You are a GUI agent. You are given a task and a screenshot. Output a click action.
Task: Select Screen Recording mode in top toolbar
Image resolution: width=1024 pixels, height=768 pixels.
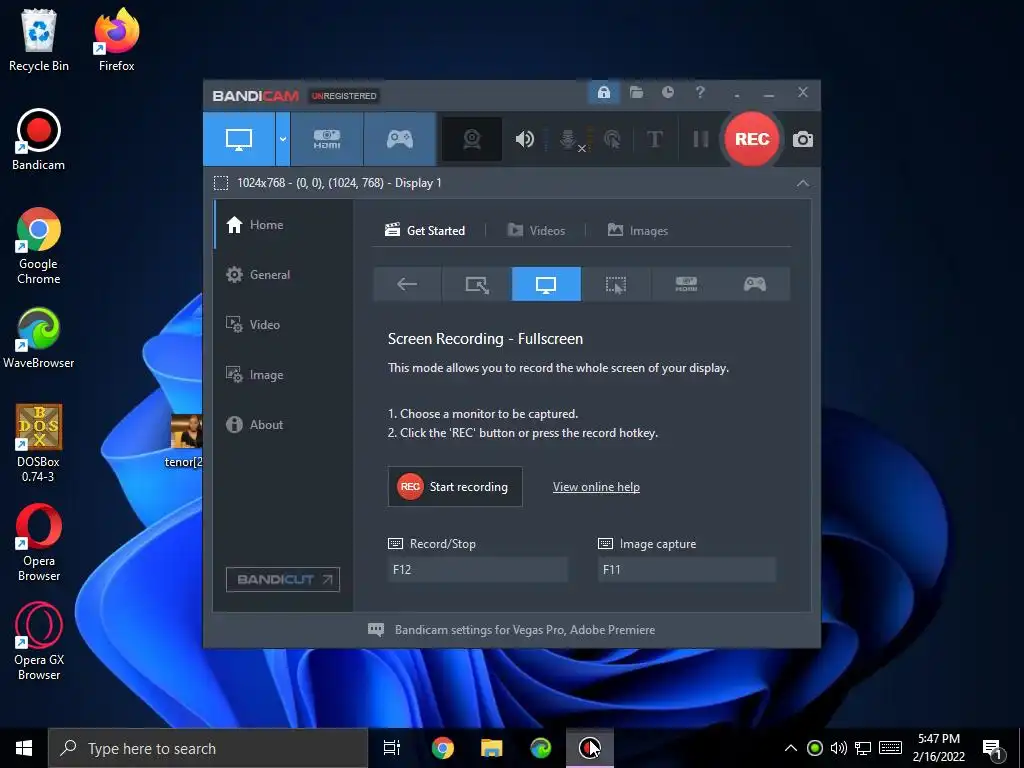click(x=239, y=139)
